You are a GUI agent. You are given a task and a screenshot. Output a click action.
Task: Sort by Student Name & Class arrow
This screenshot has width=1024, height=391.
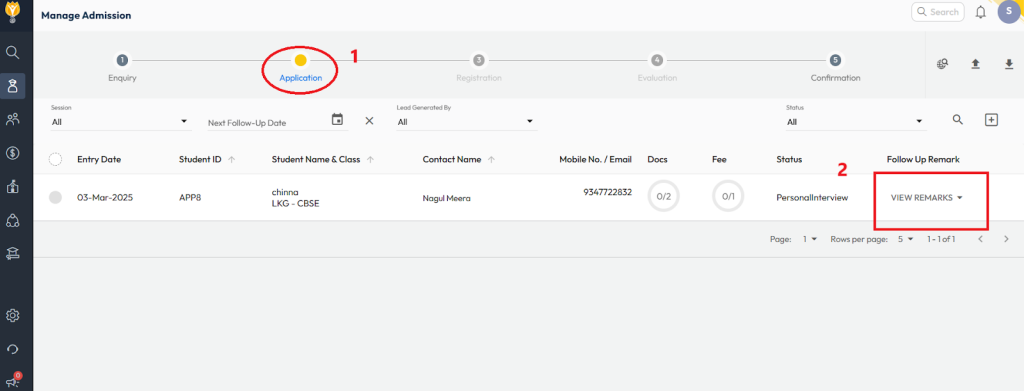click(371, 160)
